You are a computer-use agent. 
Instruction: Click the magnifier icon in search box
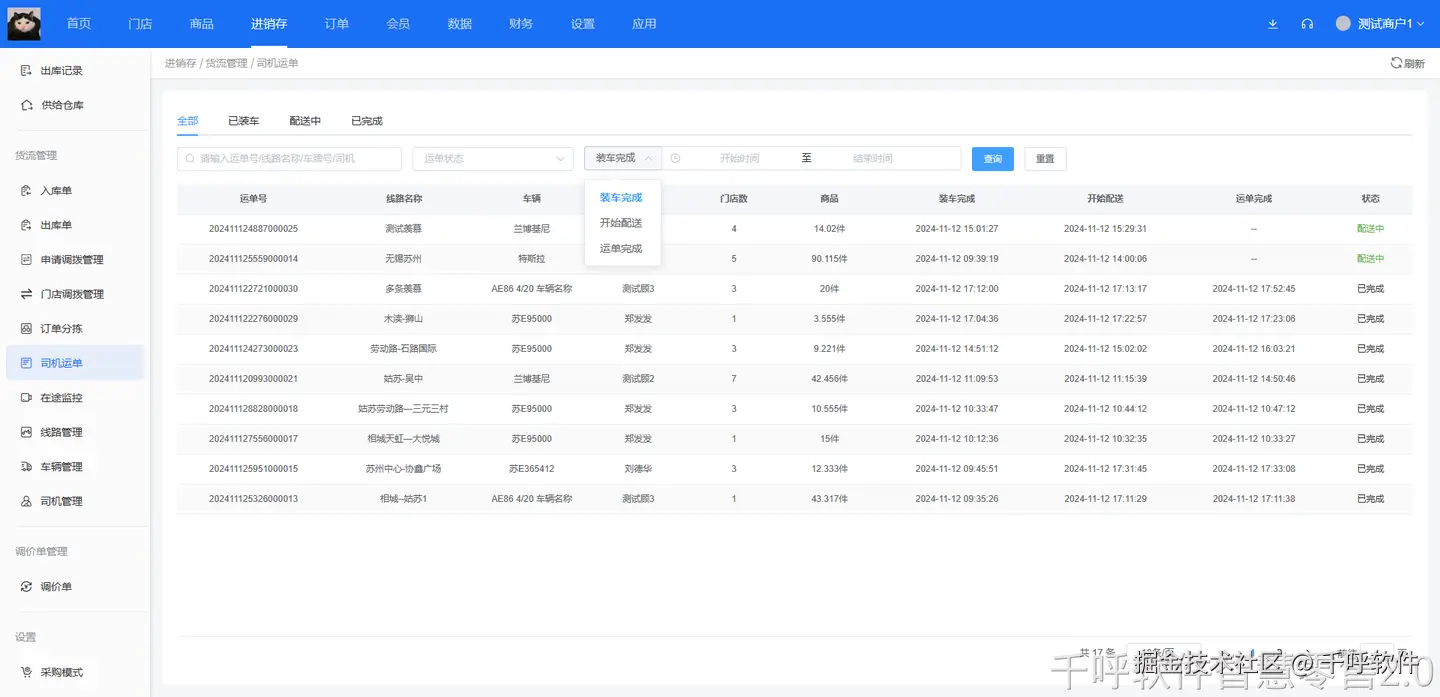click(190, 158)
